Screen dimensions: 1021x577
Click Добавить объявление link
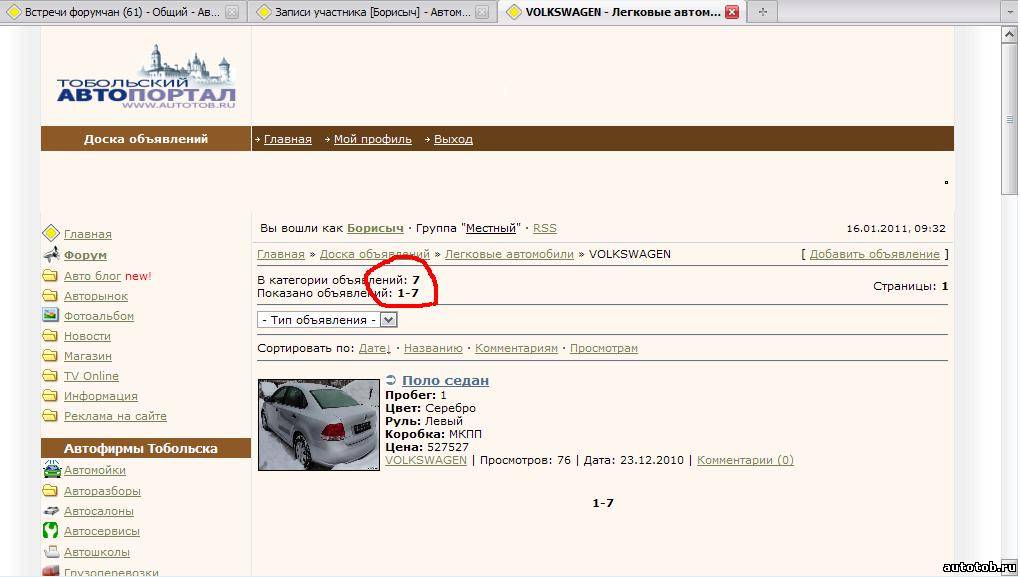coord(874,254)
